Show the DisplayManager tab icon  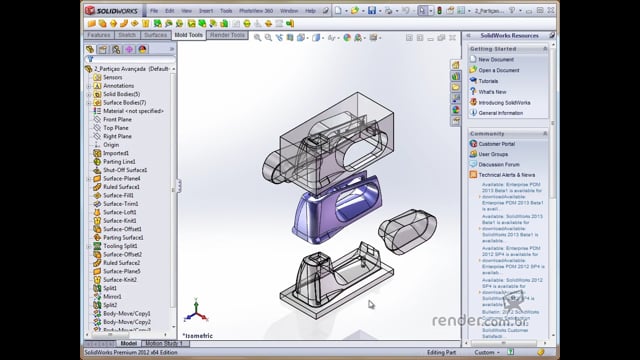[142, 49]
